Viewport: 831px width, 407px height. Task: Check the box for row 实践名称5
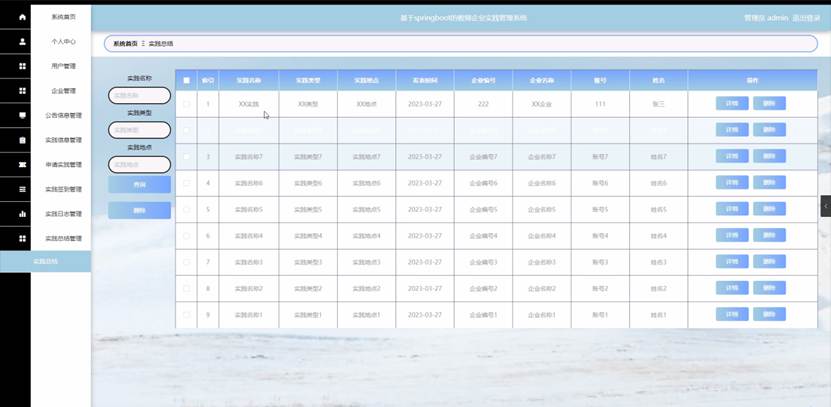pyautogui.click(x=186, y=209)
